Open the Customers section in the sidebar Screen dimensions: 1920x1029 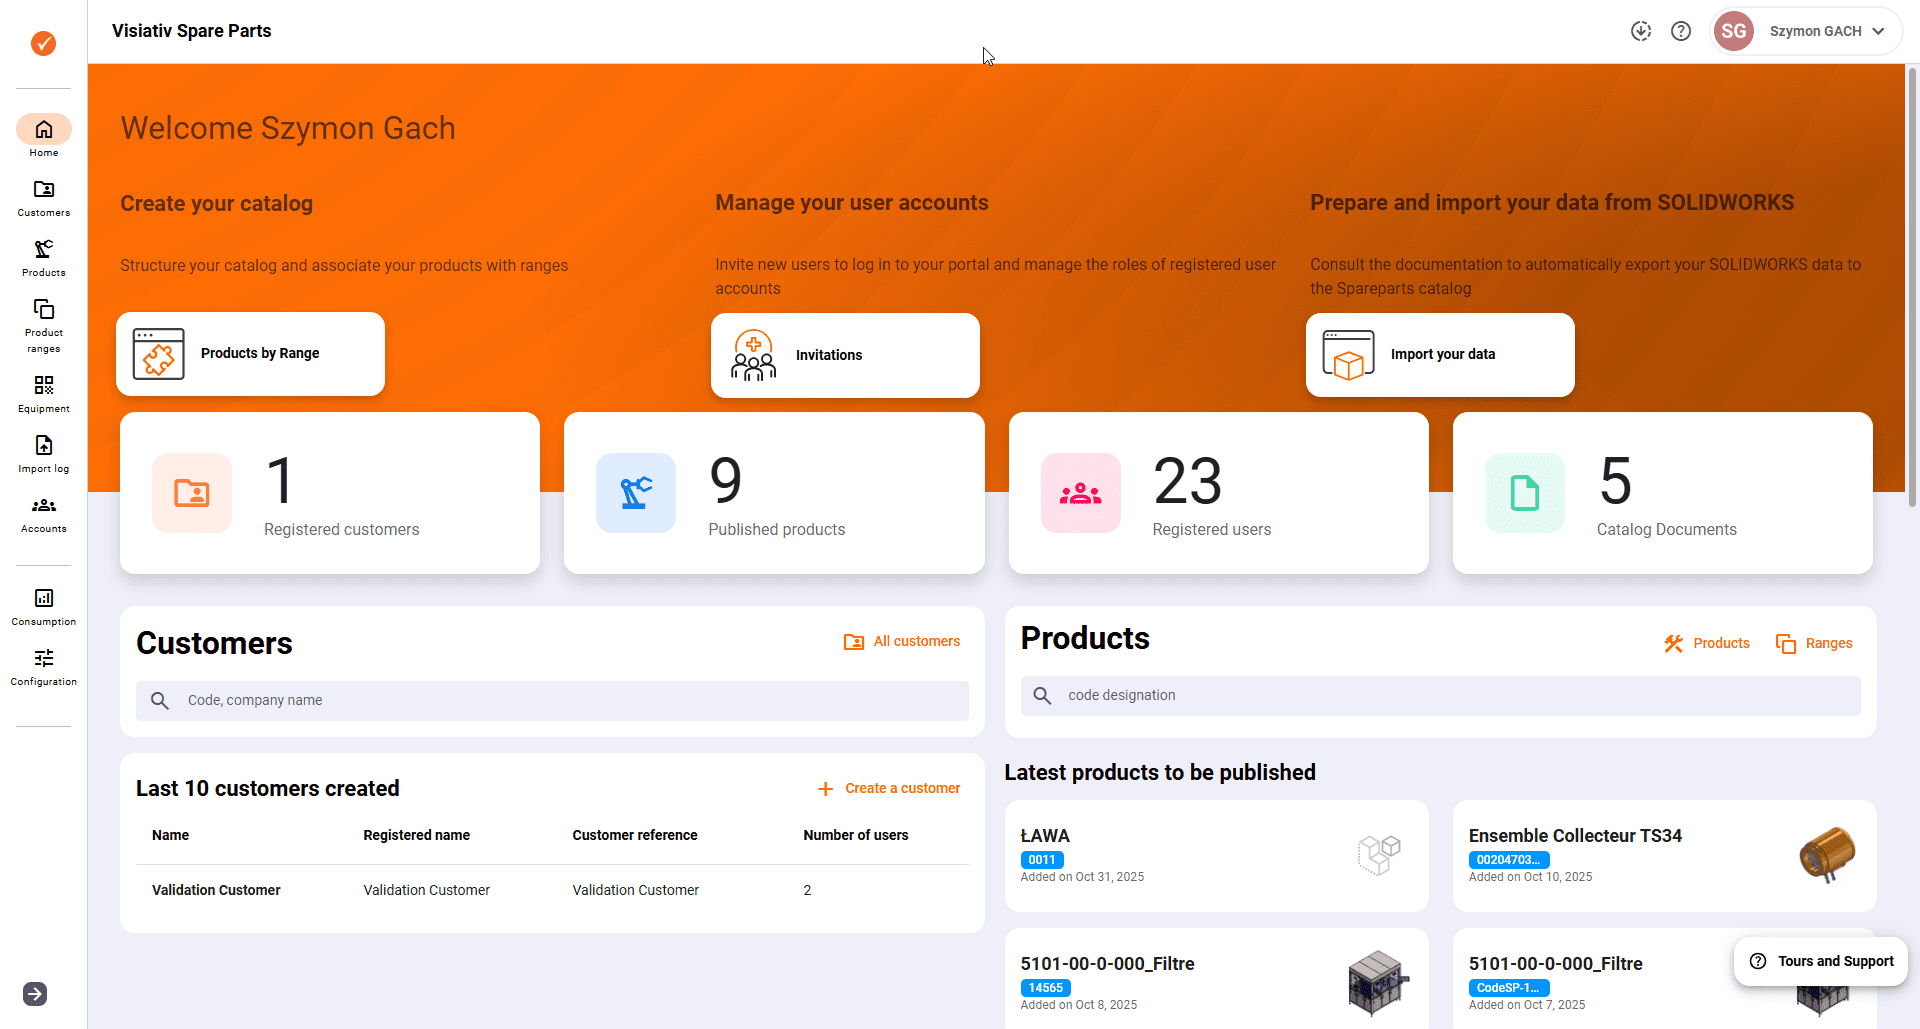[x=43, y=197]
